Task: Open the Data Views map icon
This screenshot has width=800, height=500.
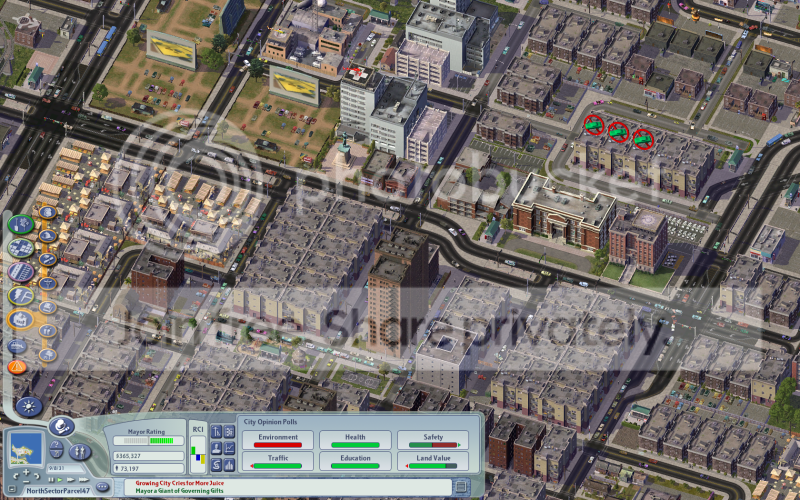Action: tap(229, 432)
